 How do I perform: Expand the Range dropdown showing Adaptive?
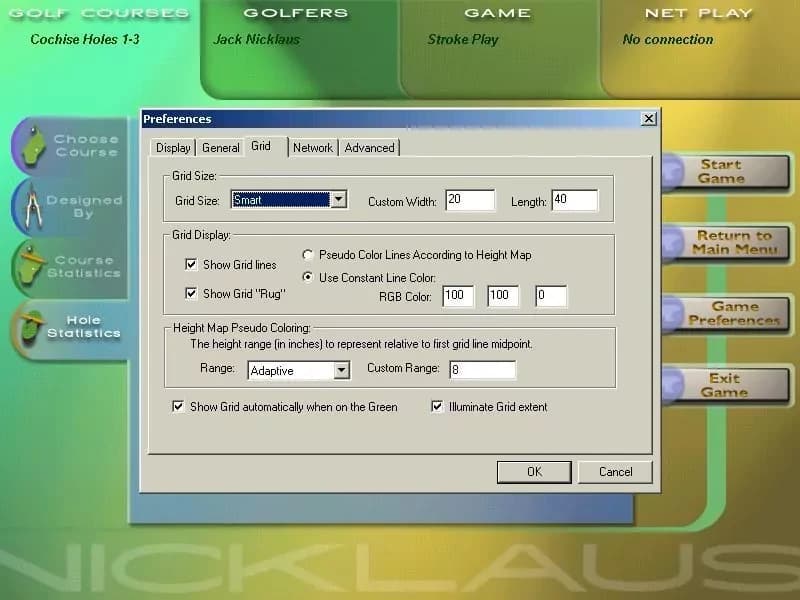coord(339,371)
